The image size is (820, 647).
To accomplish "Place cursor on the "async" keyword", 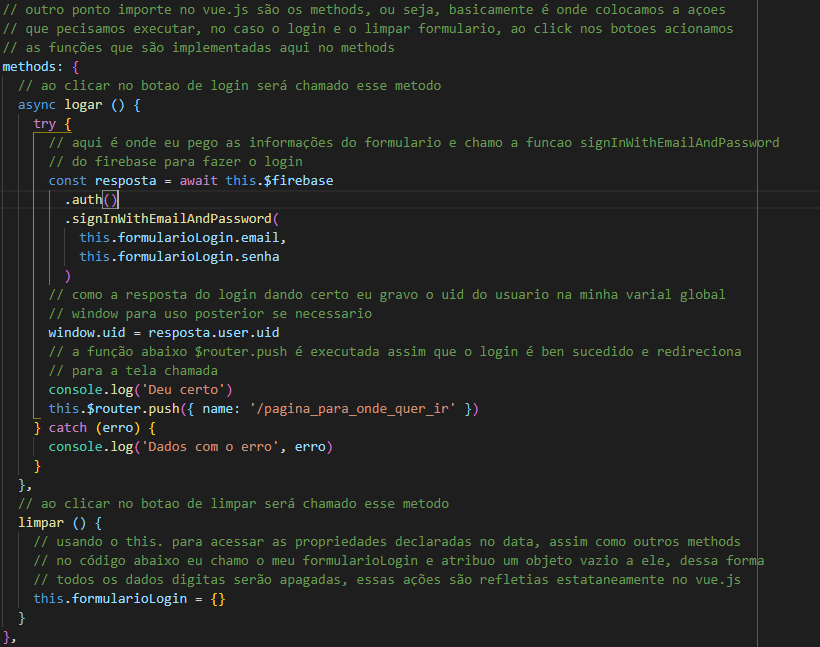I will pos(37,105).
